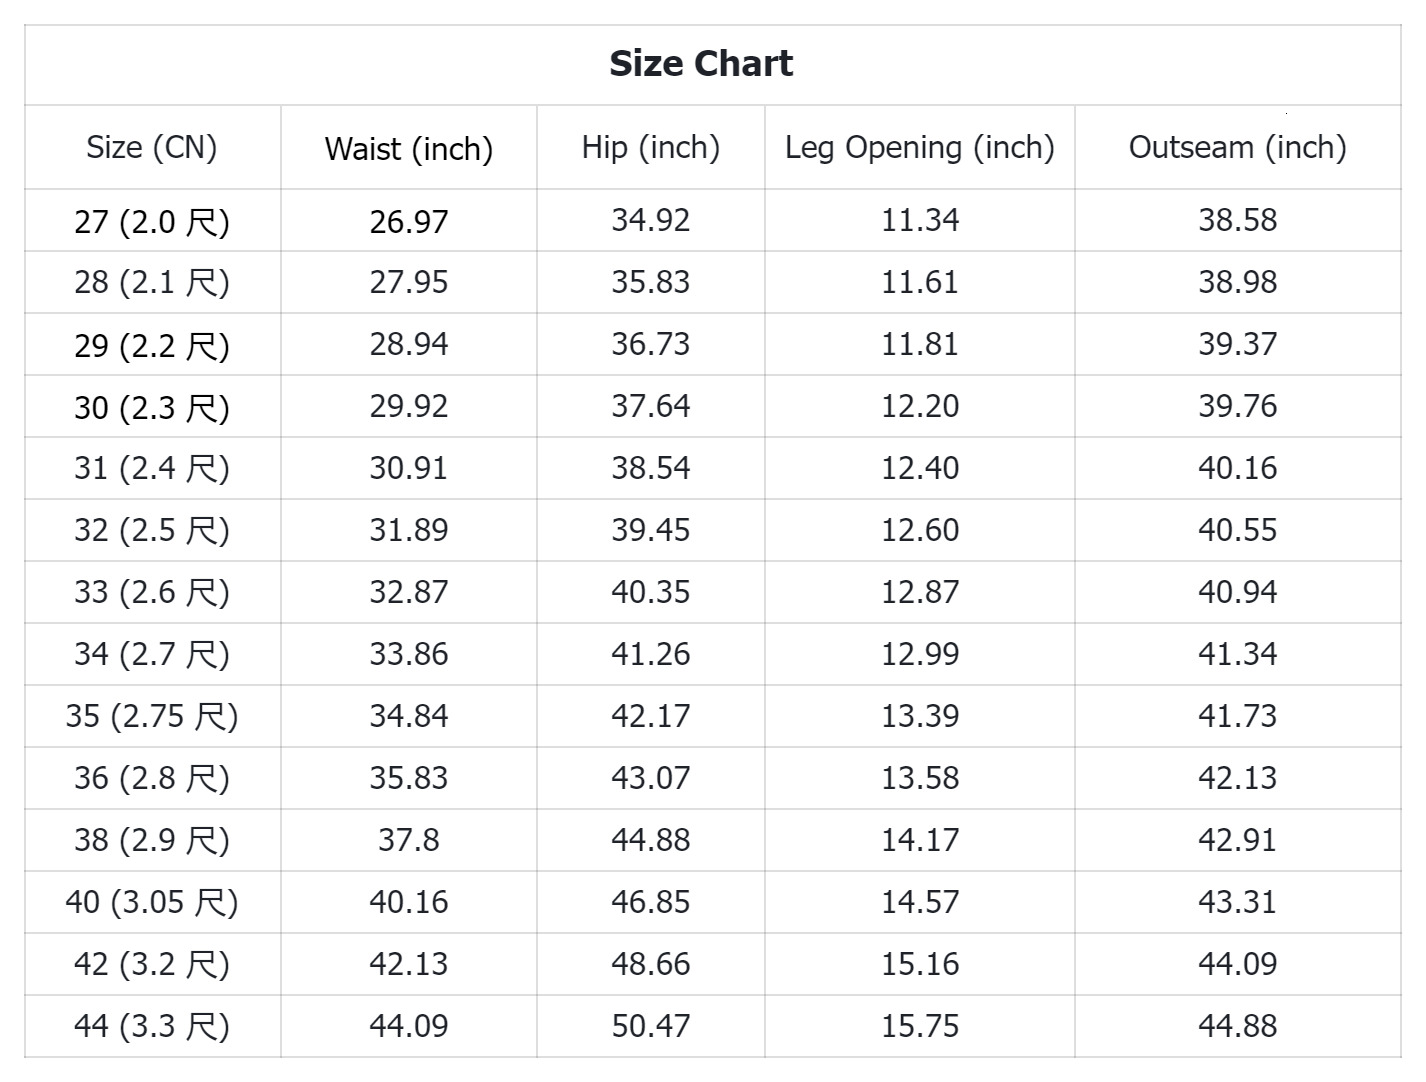Click hip value 39.45
Viewport: 1426px width, 1082px height.
[651, 530]
